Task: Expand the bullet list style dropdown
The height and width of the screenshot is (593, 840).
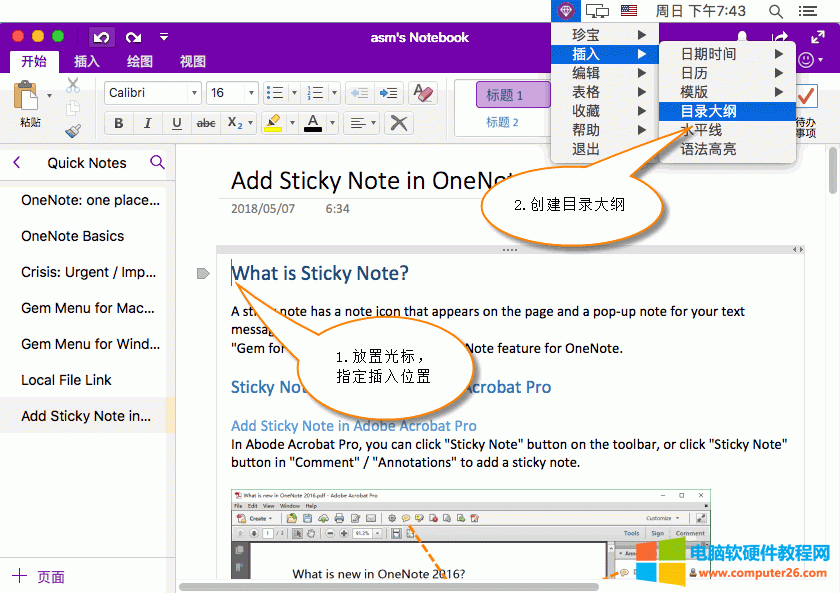Action: coord(293,93)
